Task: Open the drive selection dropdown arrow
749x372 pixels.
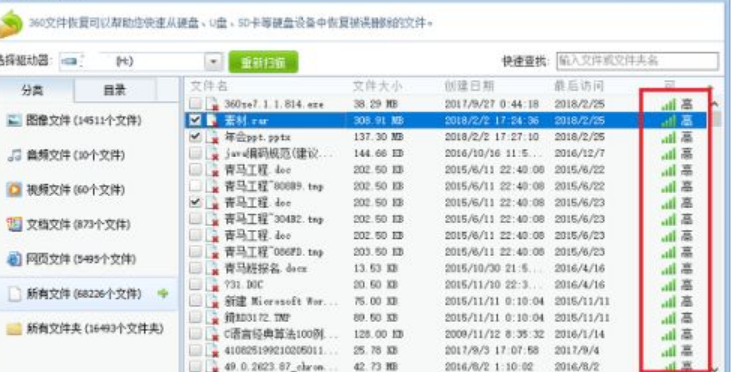Action: coord(214,62)
